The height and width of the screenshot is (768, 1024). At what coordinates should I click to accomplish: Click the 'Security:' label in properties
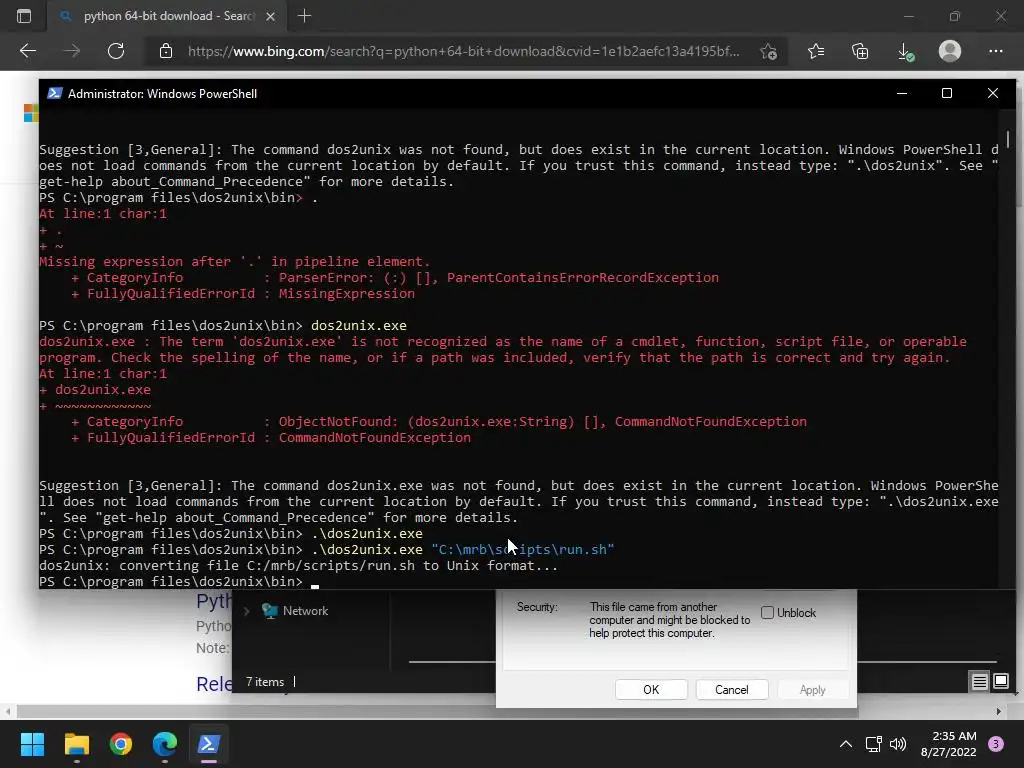pos(537,607)
